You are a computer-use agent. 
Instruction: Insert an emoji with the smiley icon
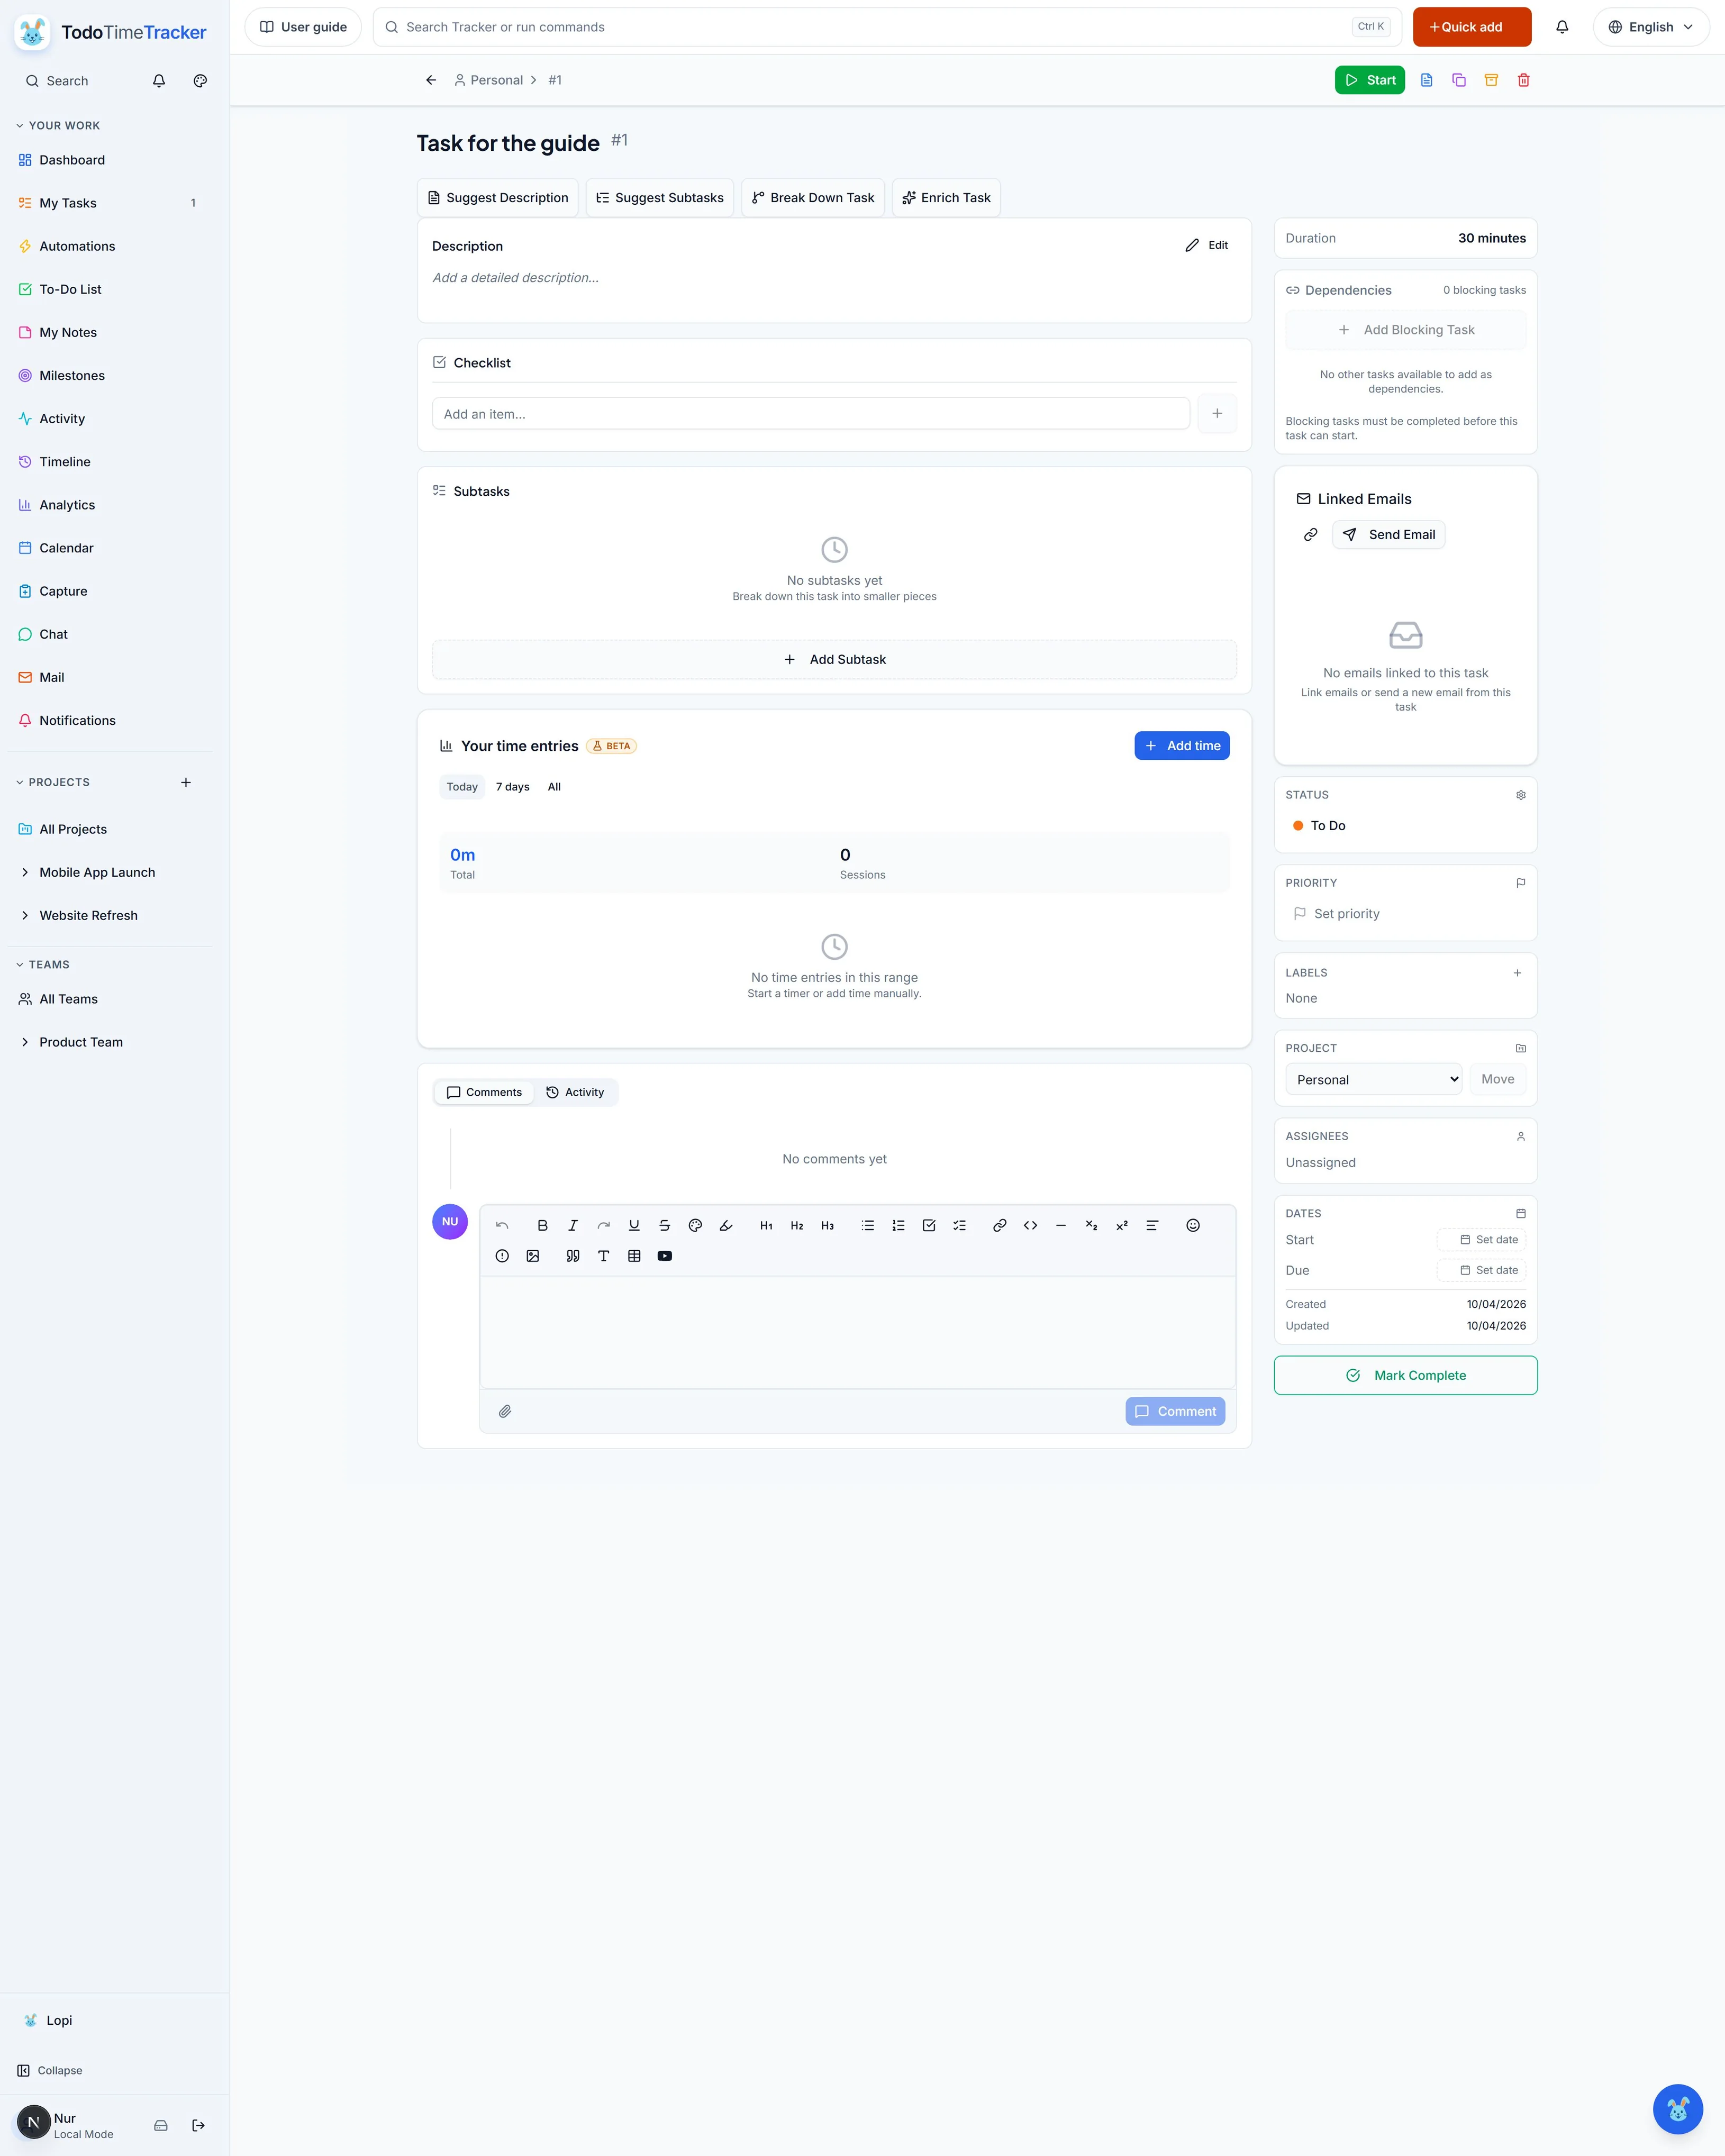coord(1193,1225)
